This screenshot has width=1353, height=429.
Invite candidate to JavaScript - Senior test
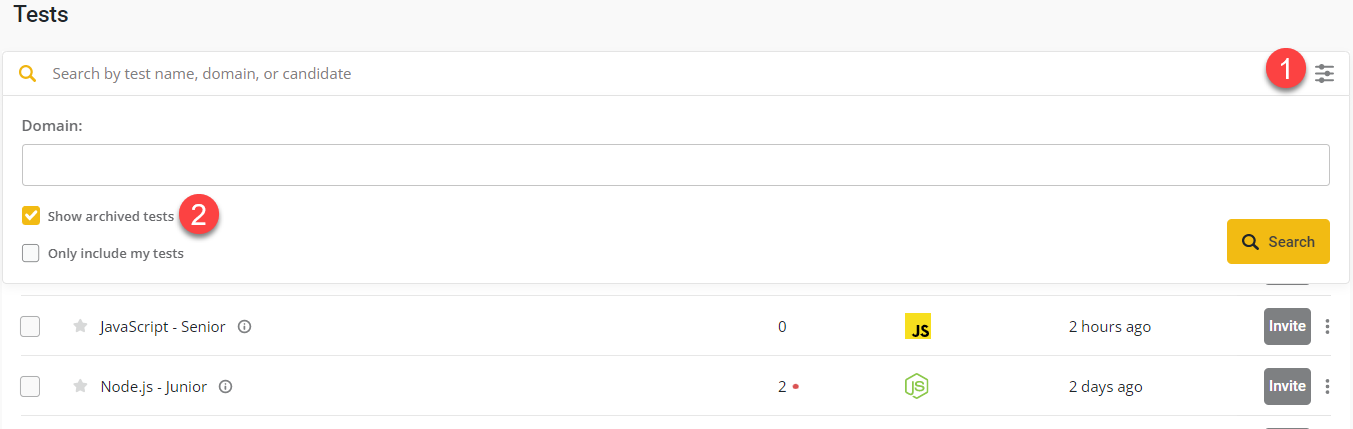tap(1287, 326)
